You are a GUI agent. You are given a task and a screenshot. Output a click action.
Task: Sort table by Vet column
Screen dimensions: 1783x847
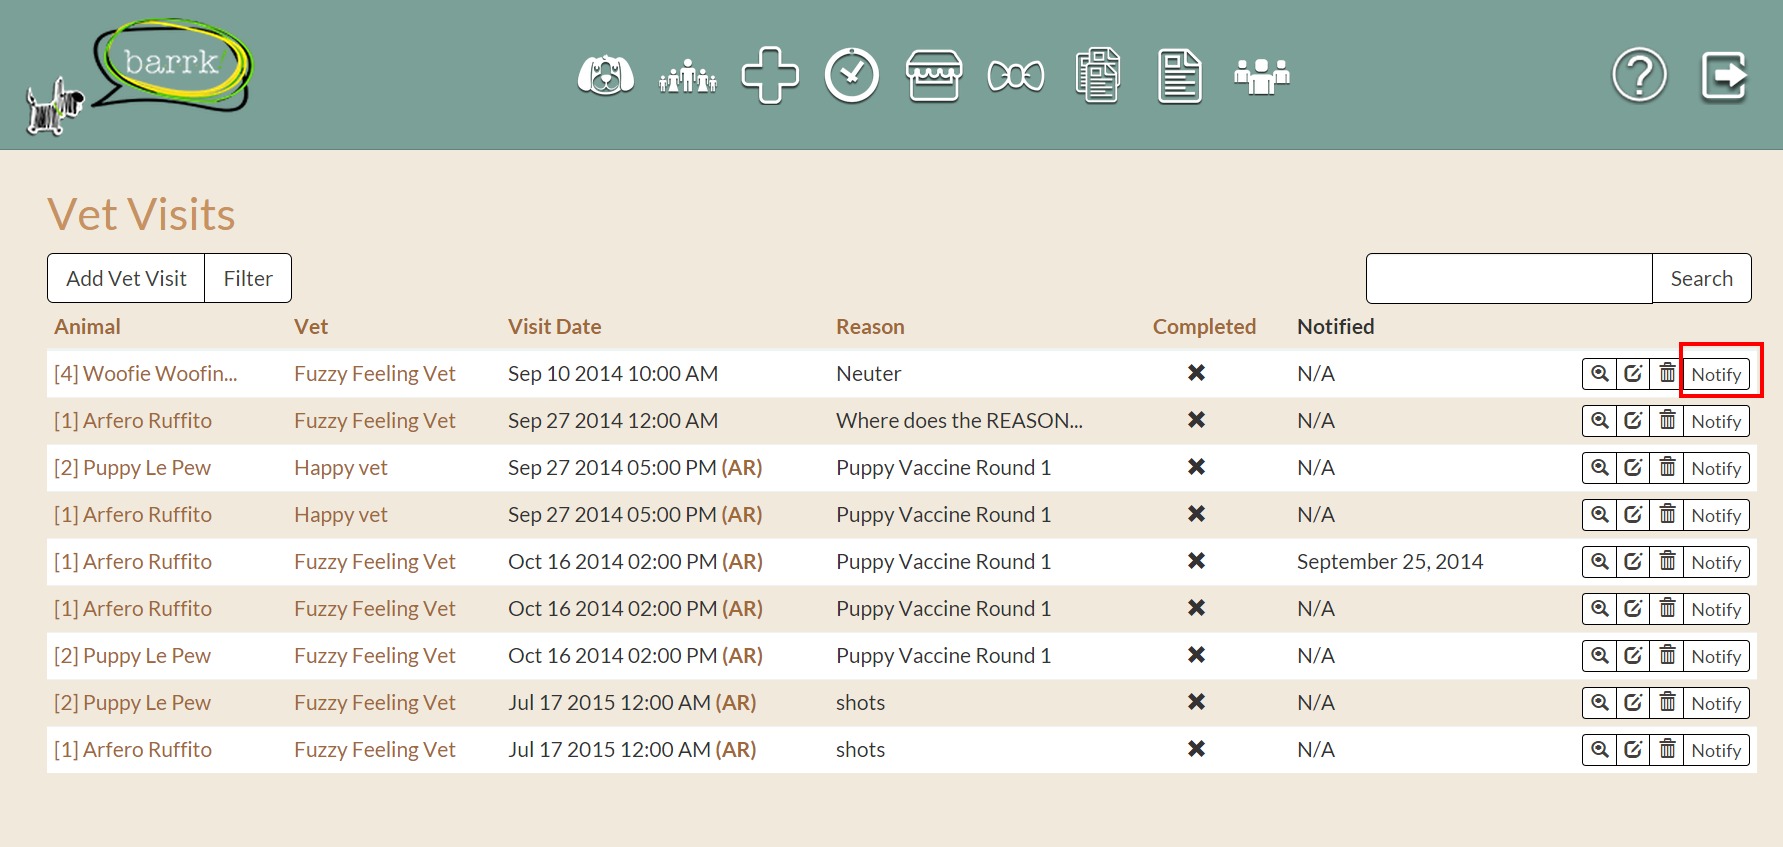tap(311, 327)
